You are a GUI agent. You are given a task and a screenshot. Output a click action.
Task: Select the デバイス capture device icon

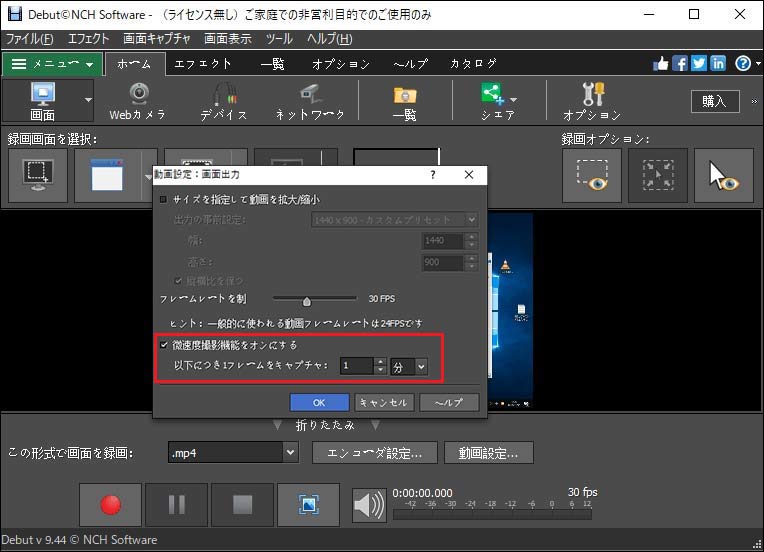pos(224,101)
